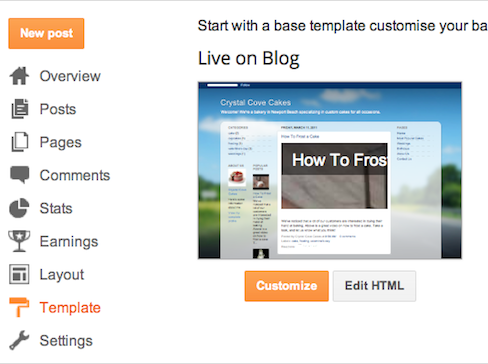Select the Earnings menu label

[69, 242]
